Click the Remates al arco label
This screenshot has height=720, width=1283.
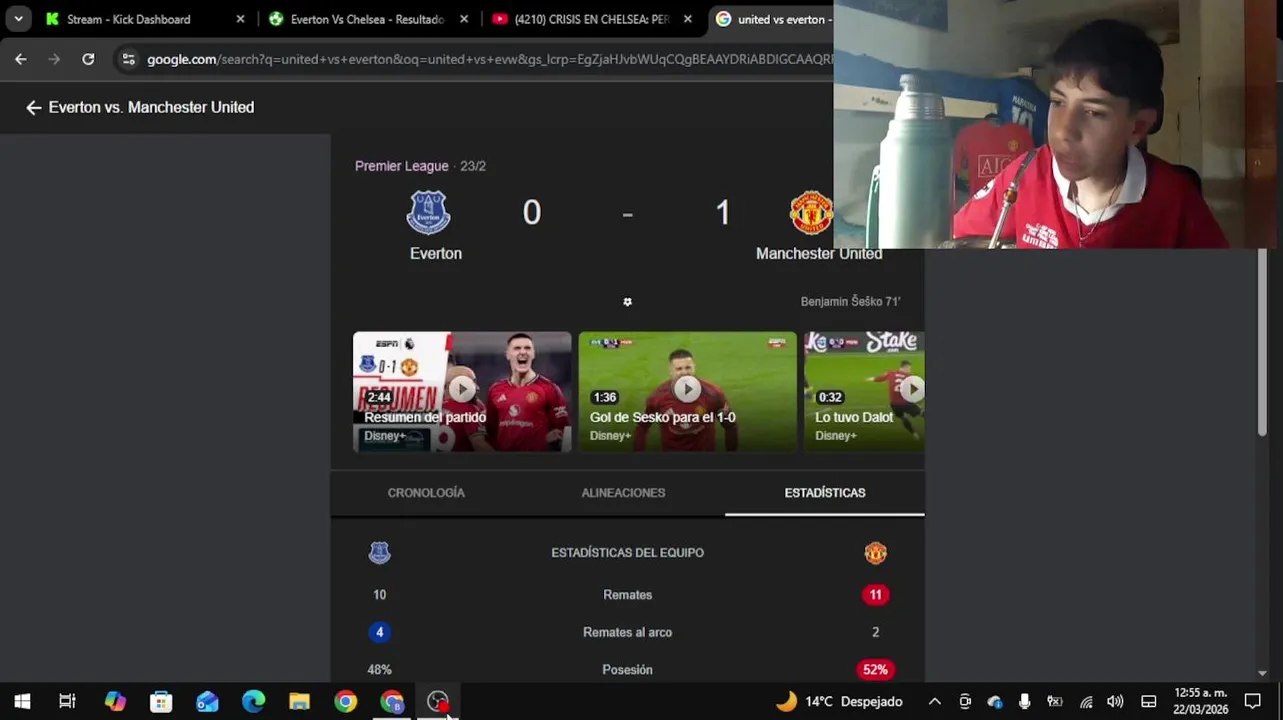pyautogui.click(x=627, y=632)
